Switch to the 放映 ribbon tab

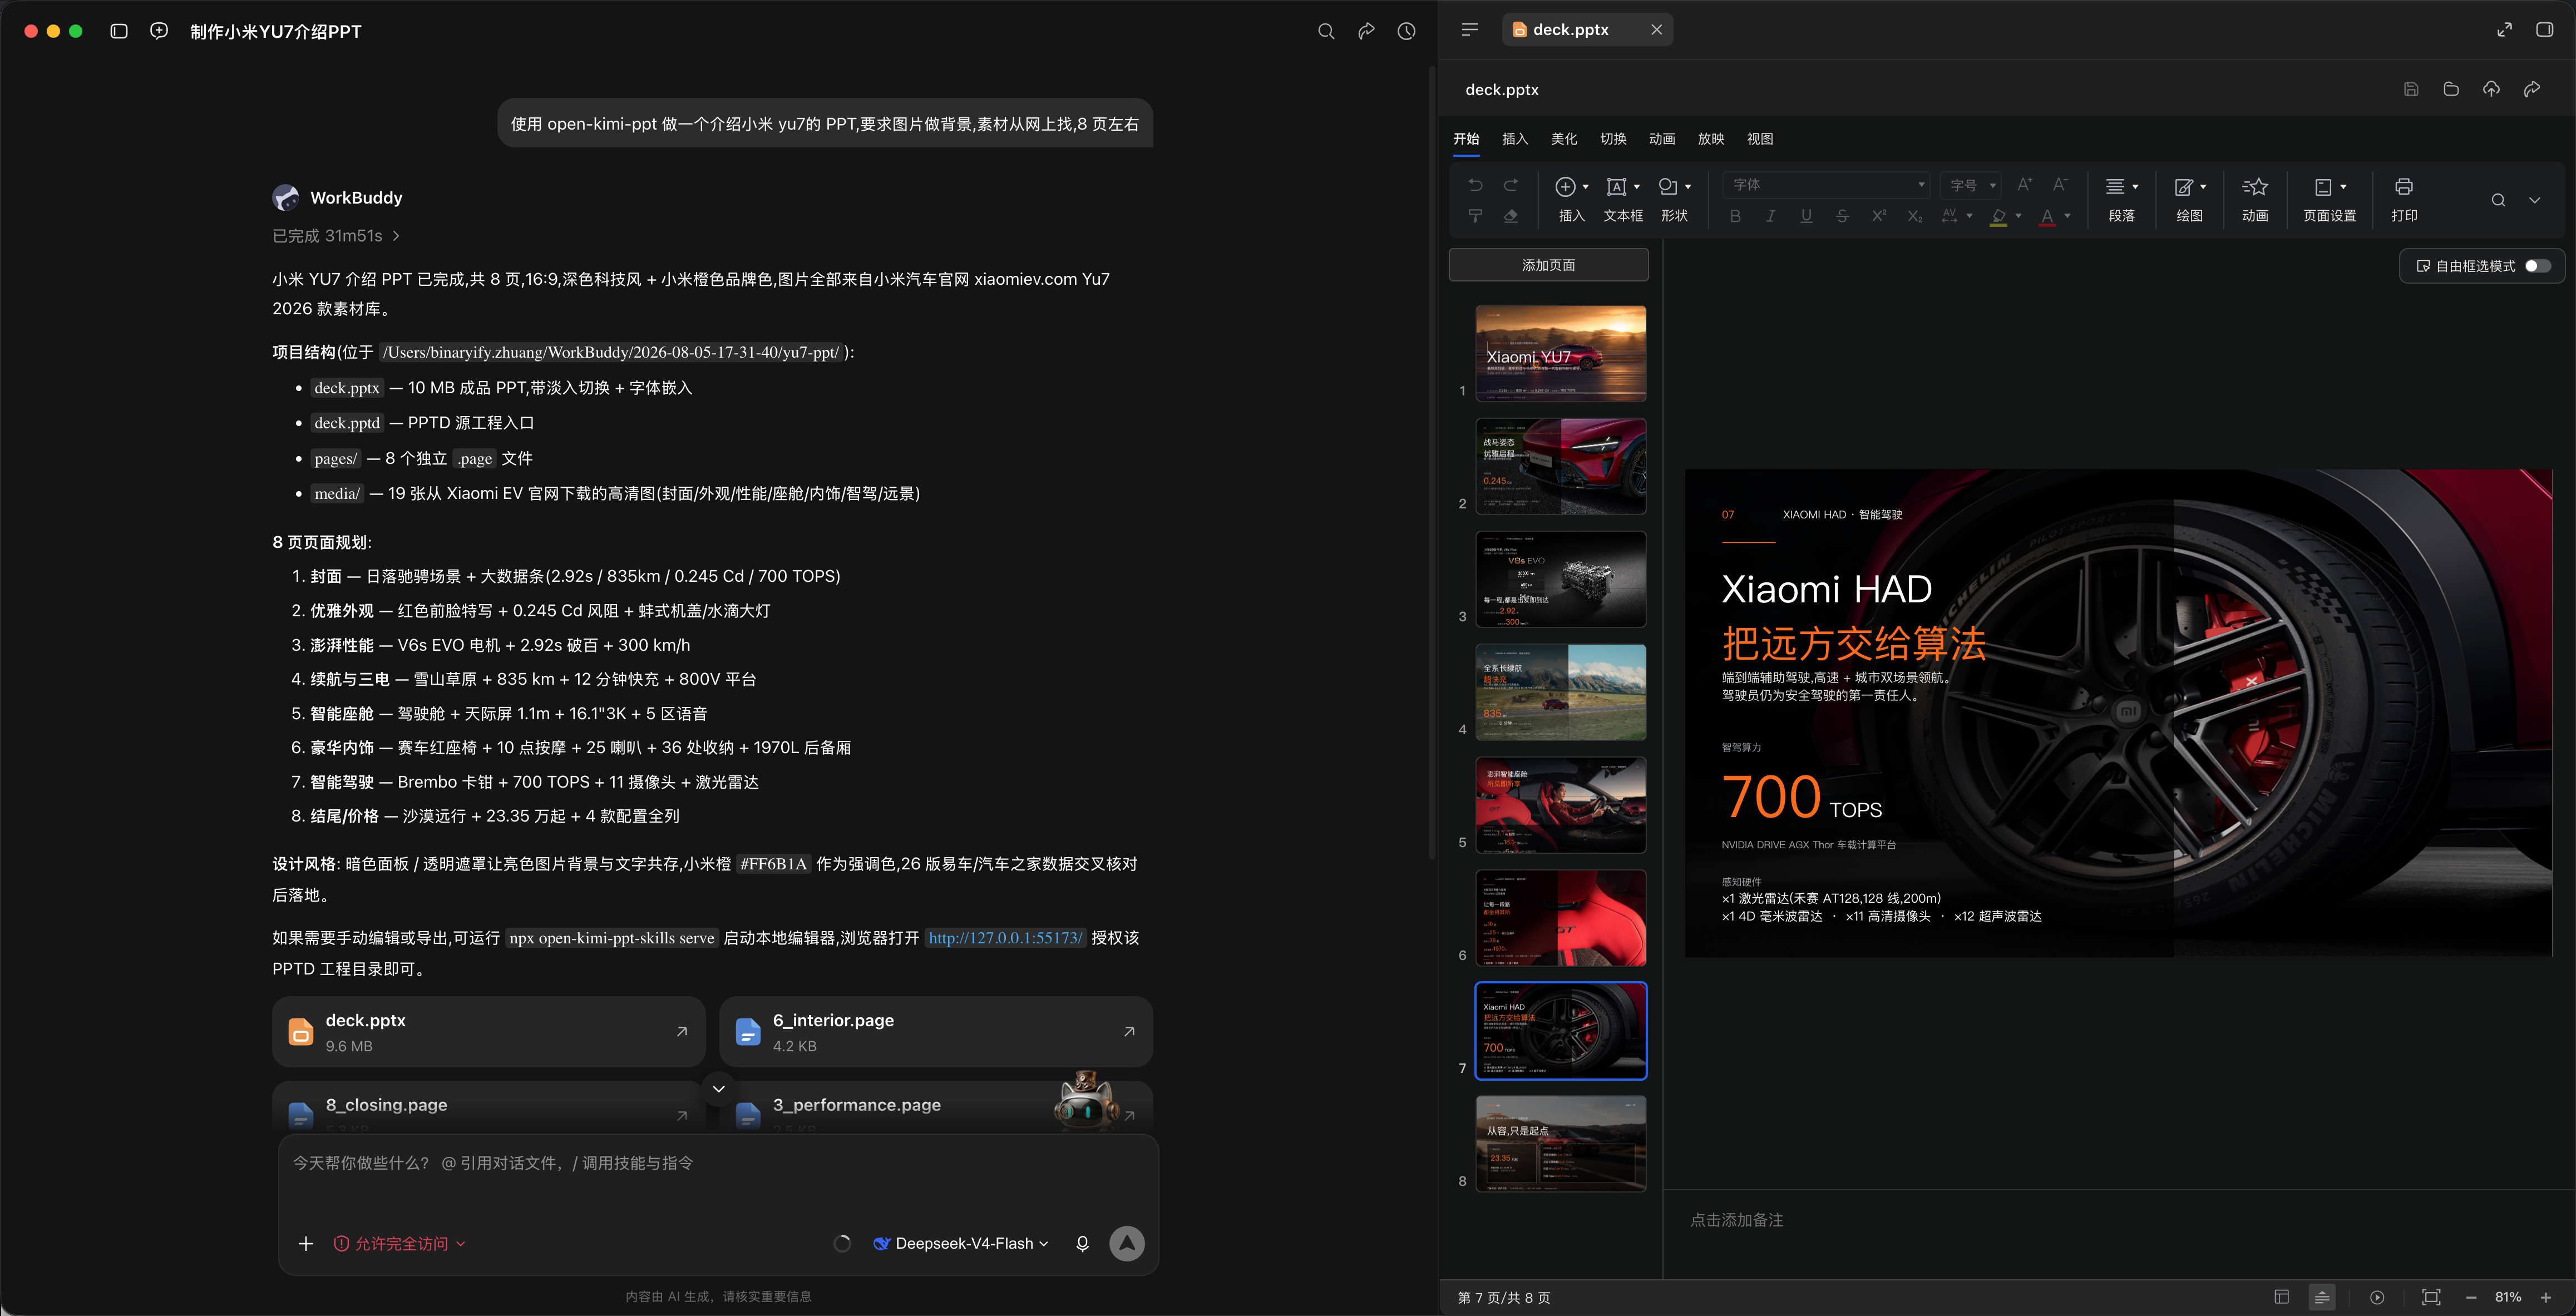tap(1711, 139)
